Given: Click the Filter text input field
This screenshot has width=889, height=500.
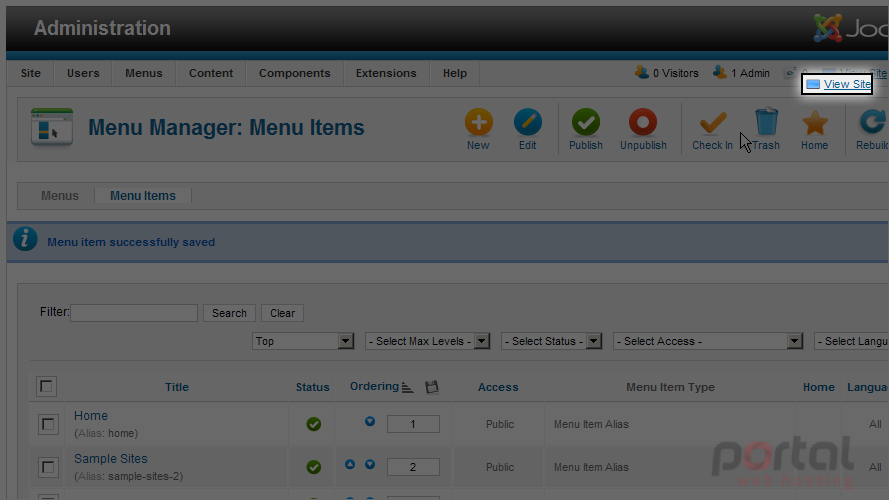Looking at the screenshot, I should 134,313.
